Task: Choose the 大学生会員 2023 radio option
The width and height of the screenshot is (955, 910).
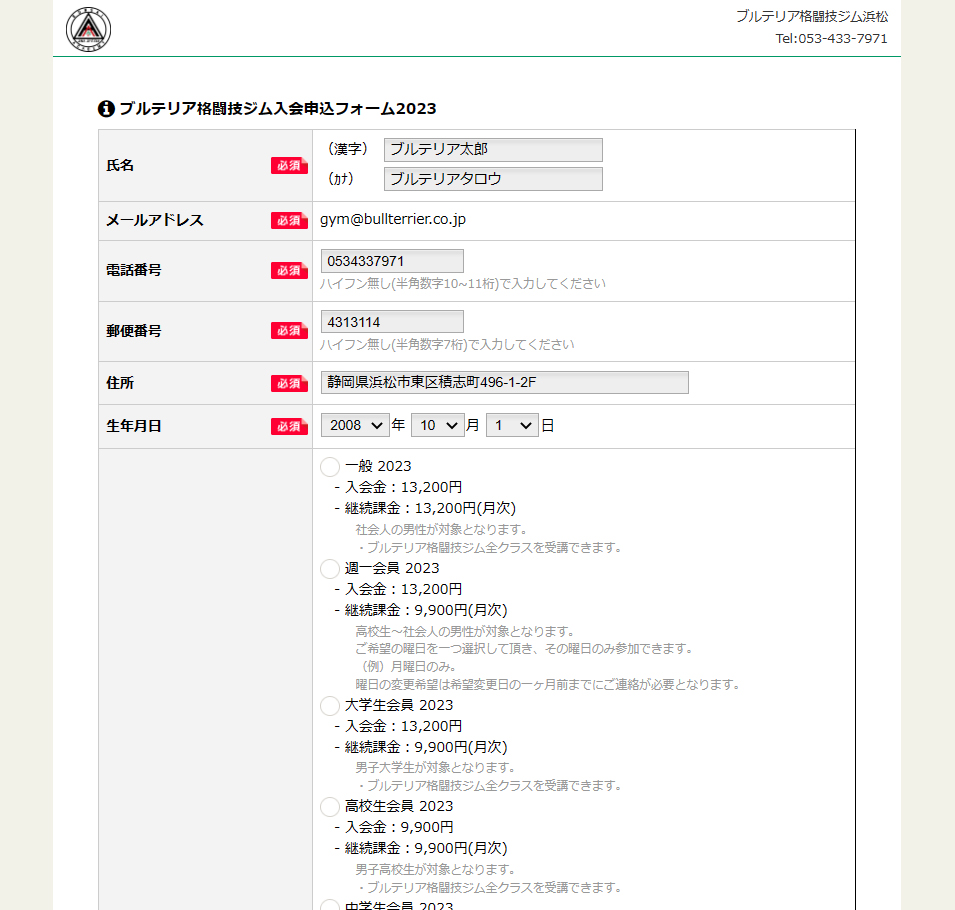Action: (x=329, y=706)
